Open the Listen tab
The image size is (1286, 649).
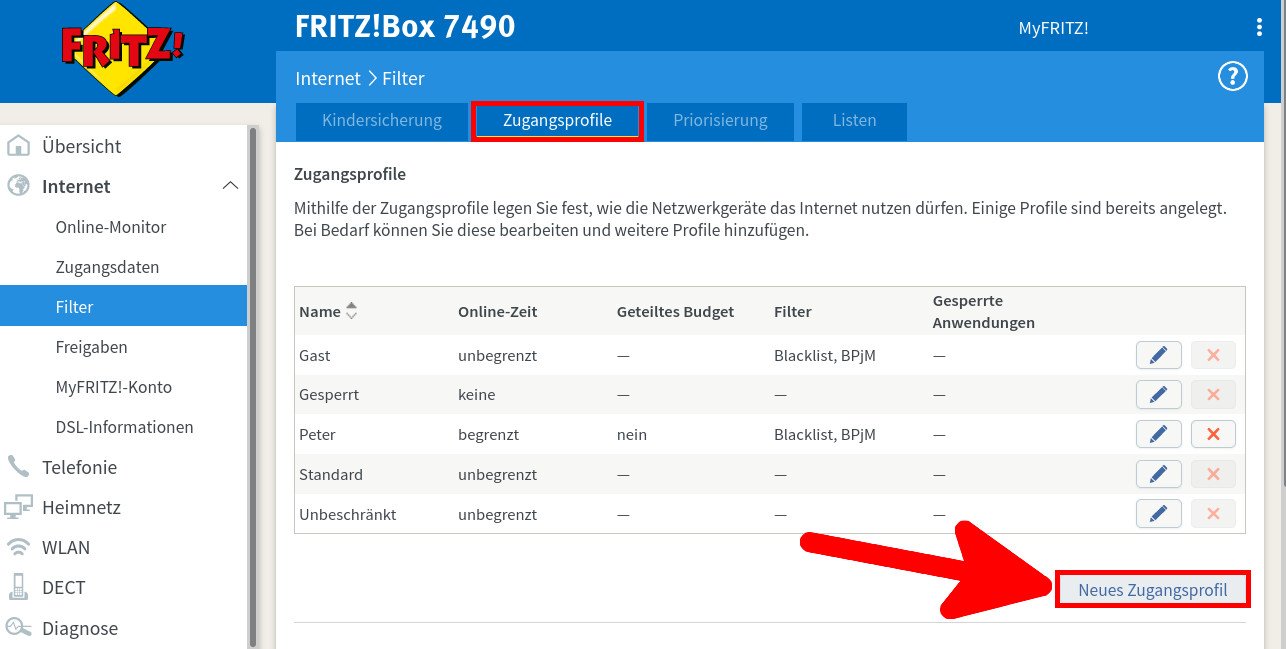854,120
